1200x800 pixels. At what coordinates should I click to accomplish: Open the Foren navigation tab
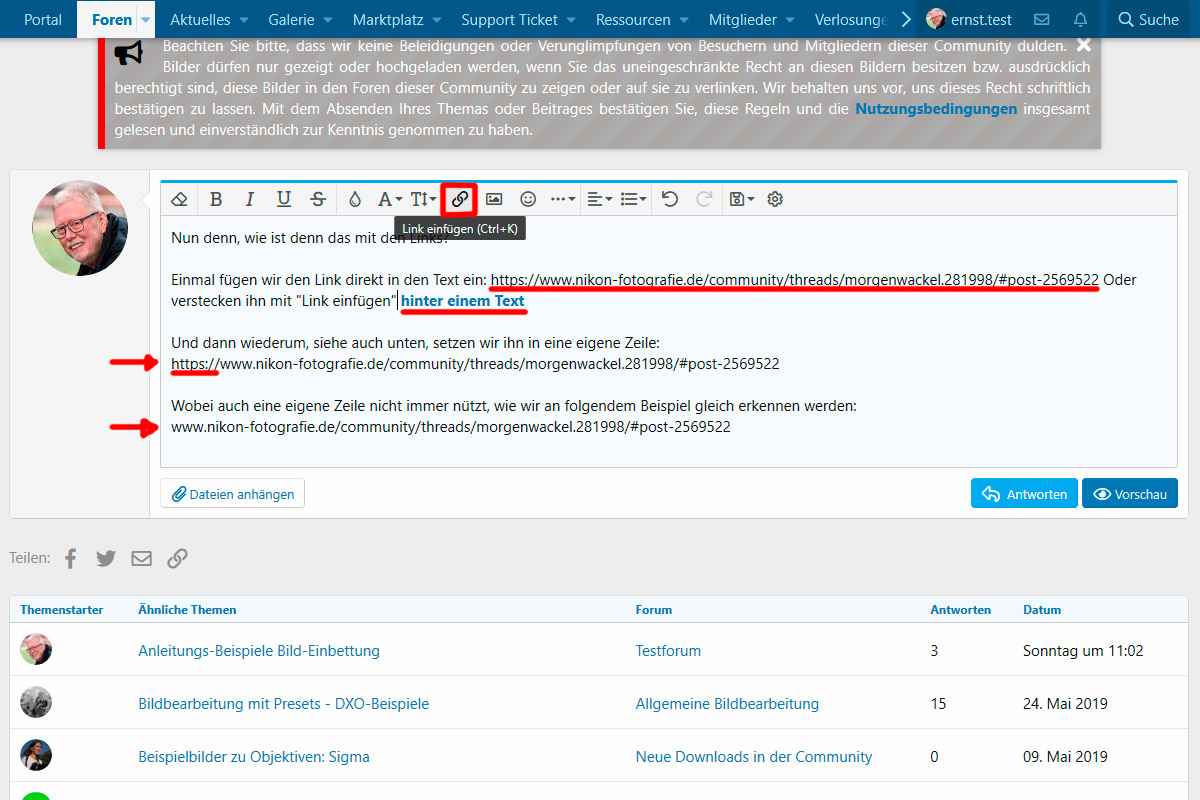(111, 19)
